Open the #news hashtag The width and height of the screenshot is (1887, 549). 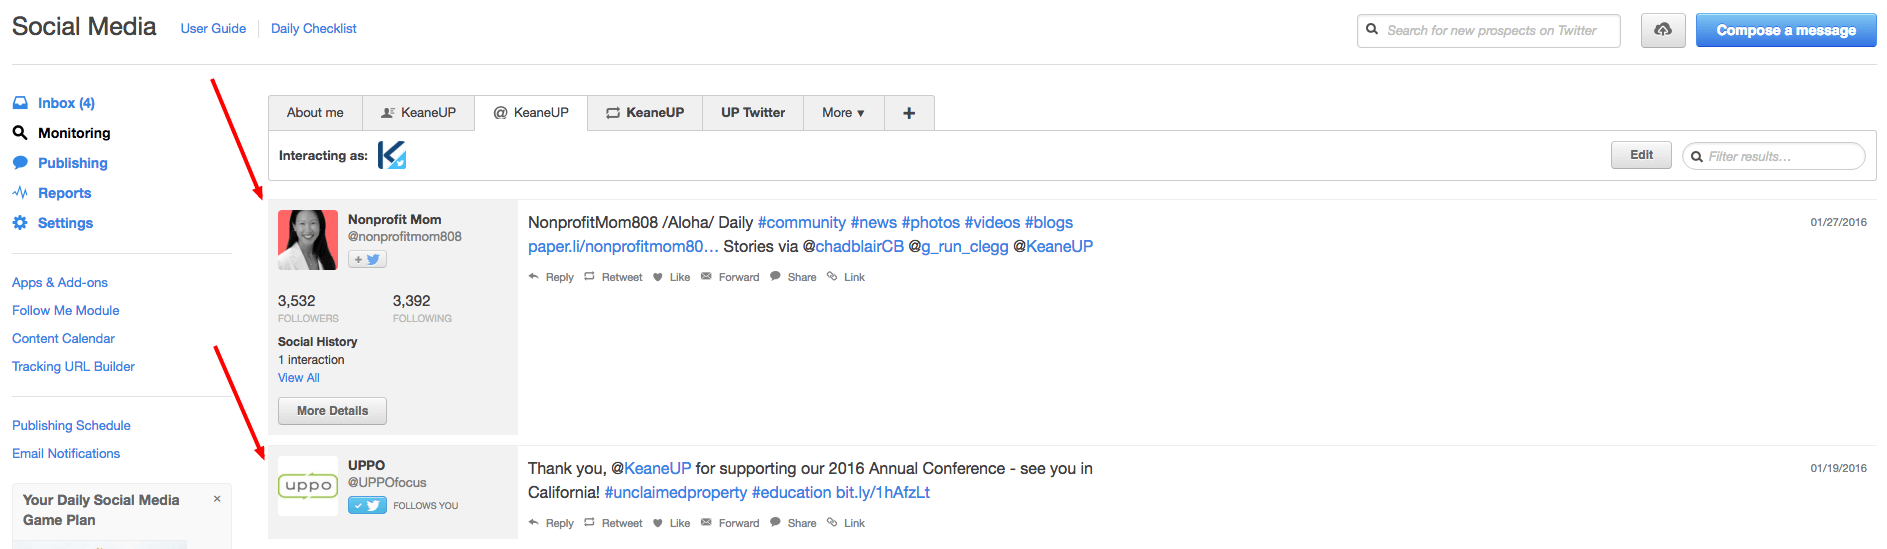(874, 222)
